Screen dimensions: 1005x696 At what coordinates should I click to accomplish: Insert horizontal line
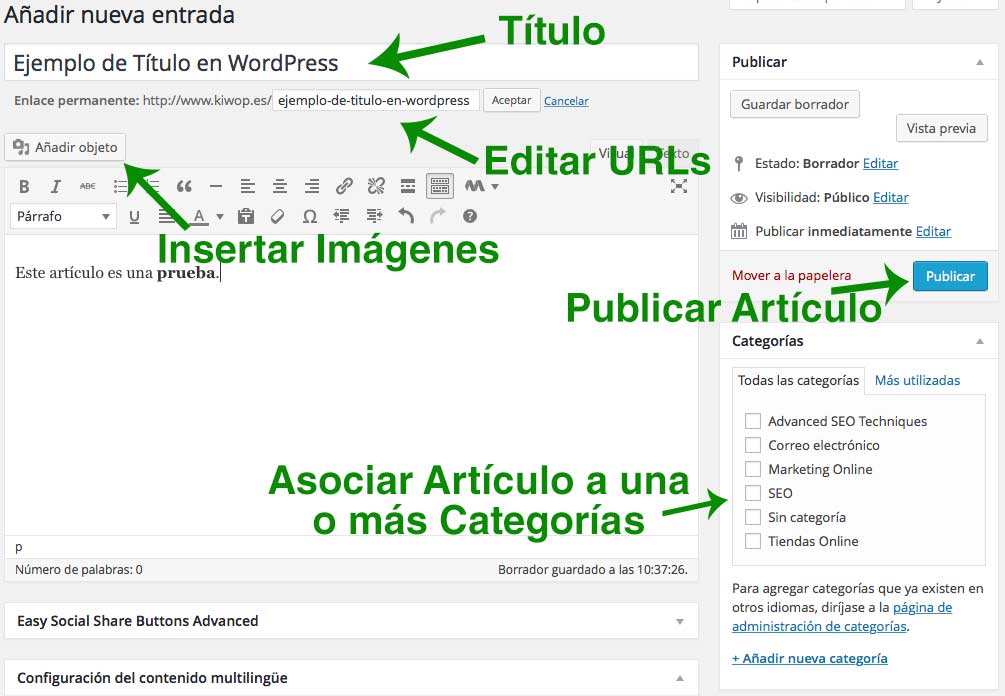(216, 186)
